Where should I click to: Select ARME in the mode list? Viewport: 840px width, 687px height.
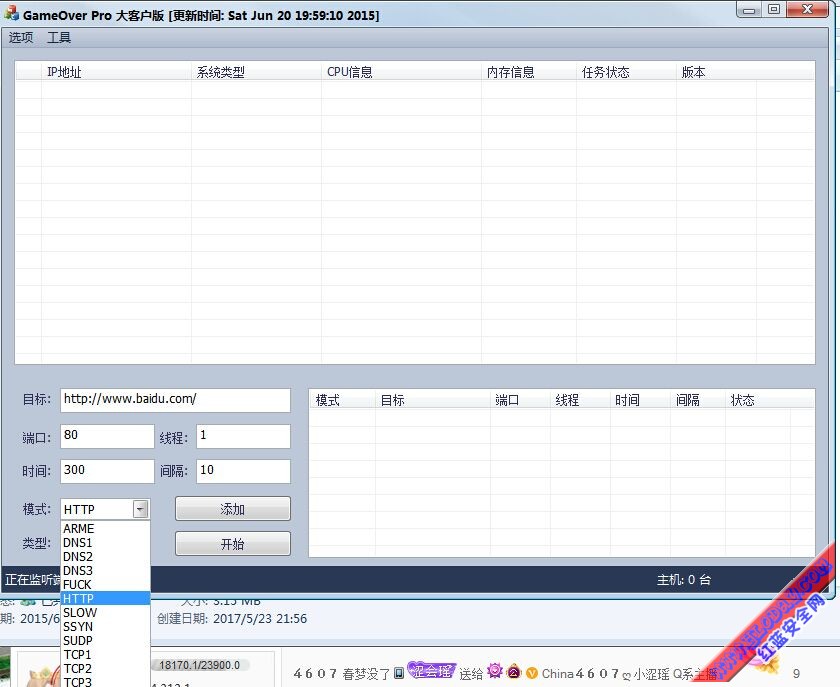(x=105, y=528)
